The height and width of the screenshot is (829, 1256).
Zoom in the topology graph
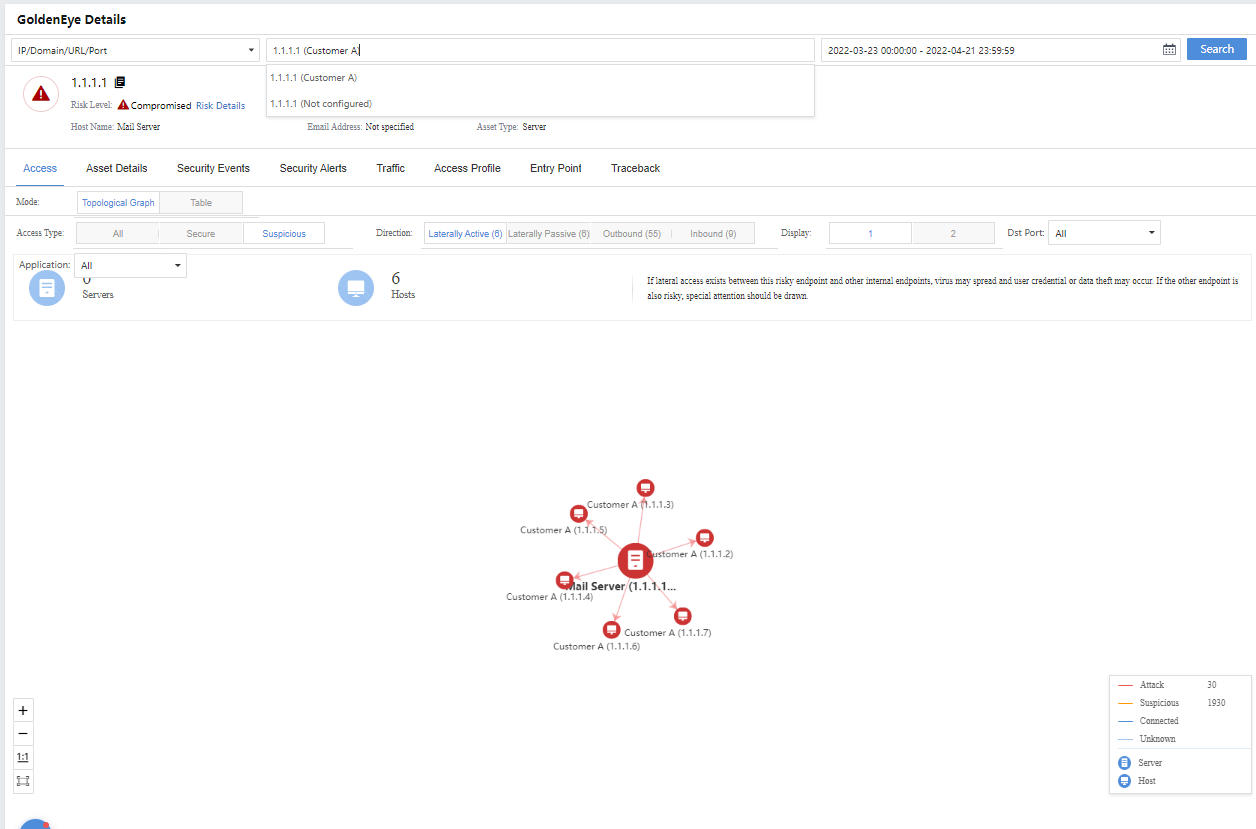coord(23,711)
